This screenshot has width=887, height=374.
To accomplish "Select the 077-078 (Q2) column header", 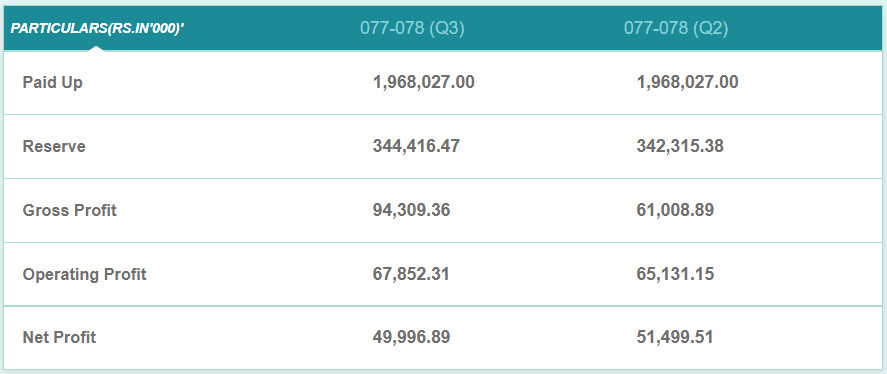I will pyautogui.click(x=676, y=28).
